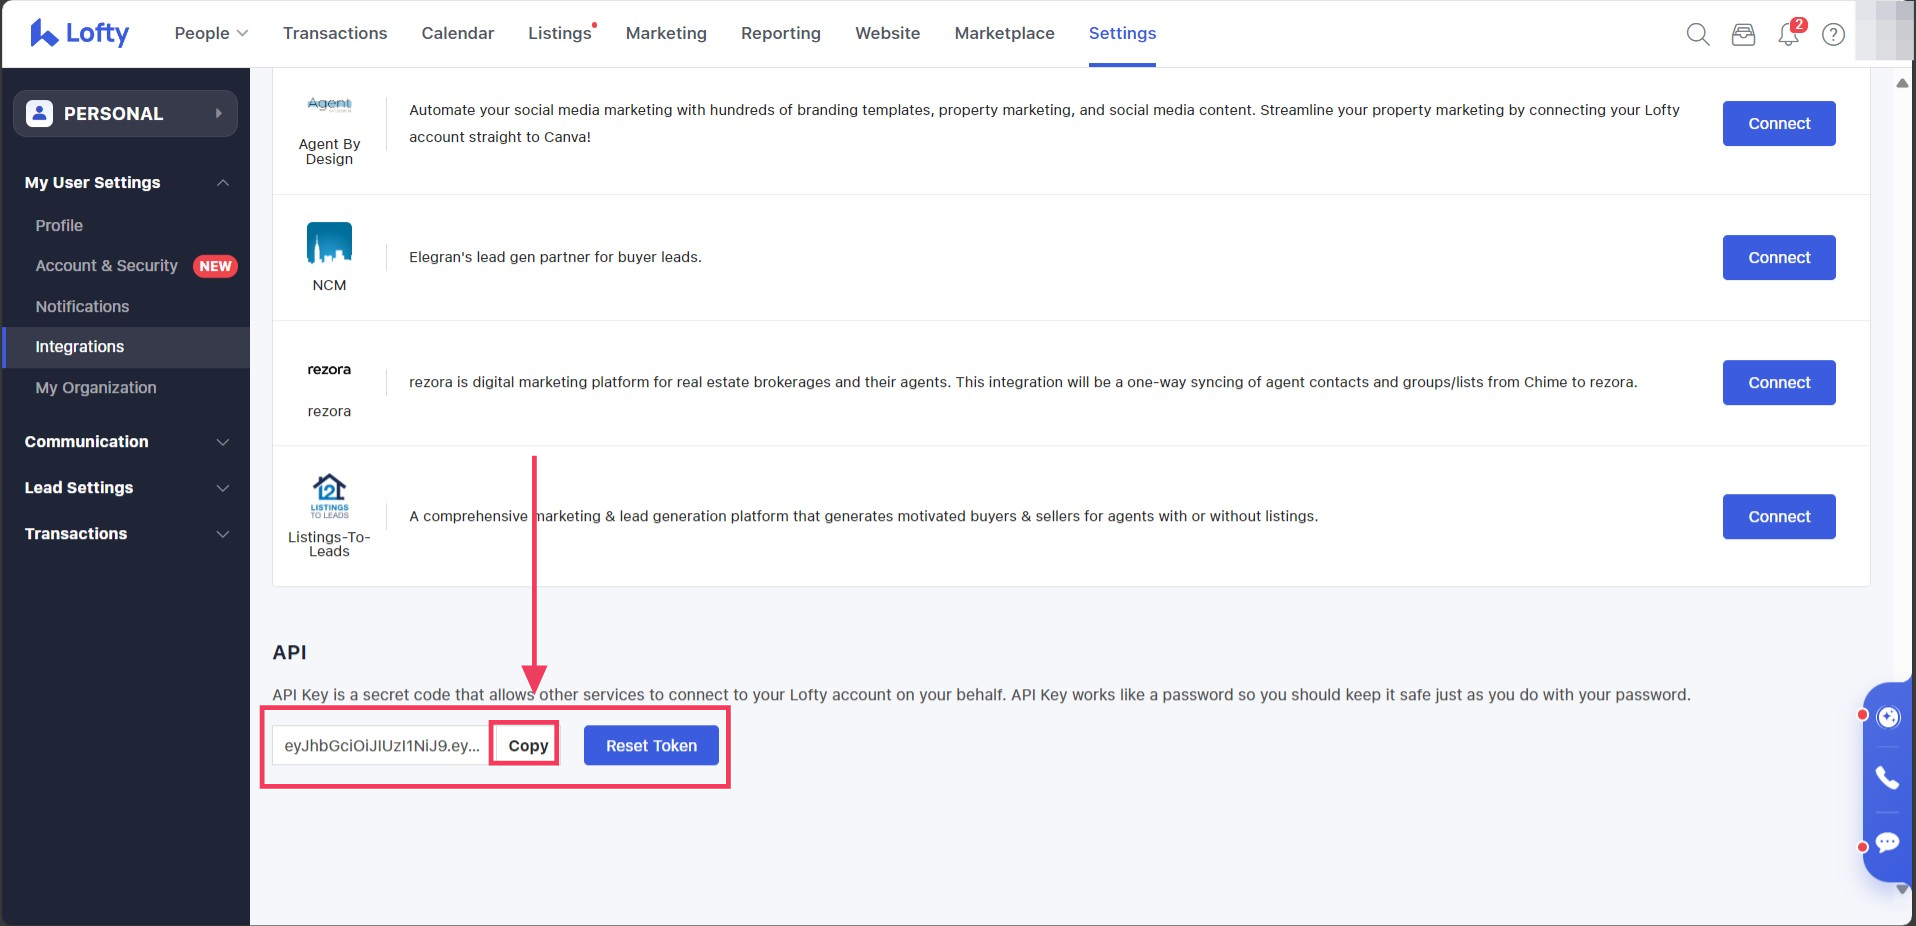Expand the People dropdown menu
This screenshot has height=926, width=1916.
point(211,33)
